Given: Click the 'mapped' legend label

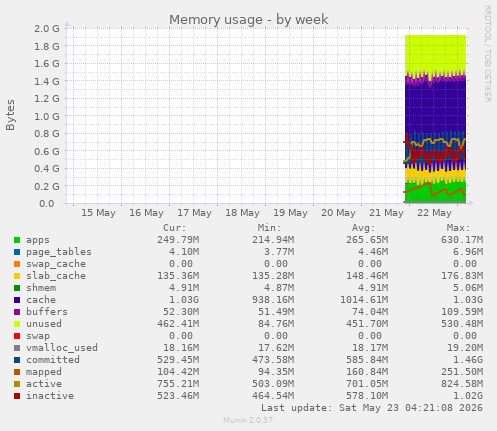Looking at the screenshot, I should 44,372.
